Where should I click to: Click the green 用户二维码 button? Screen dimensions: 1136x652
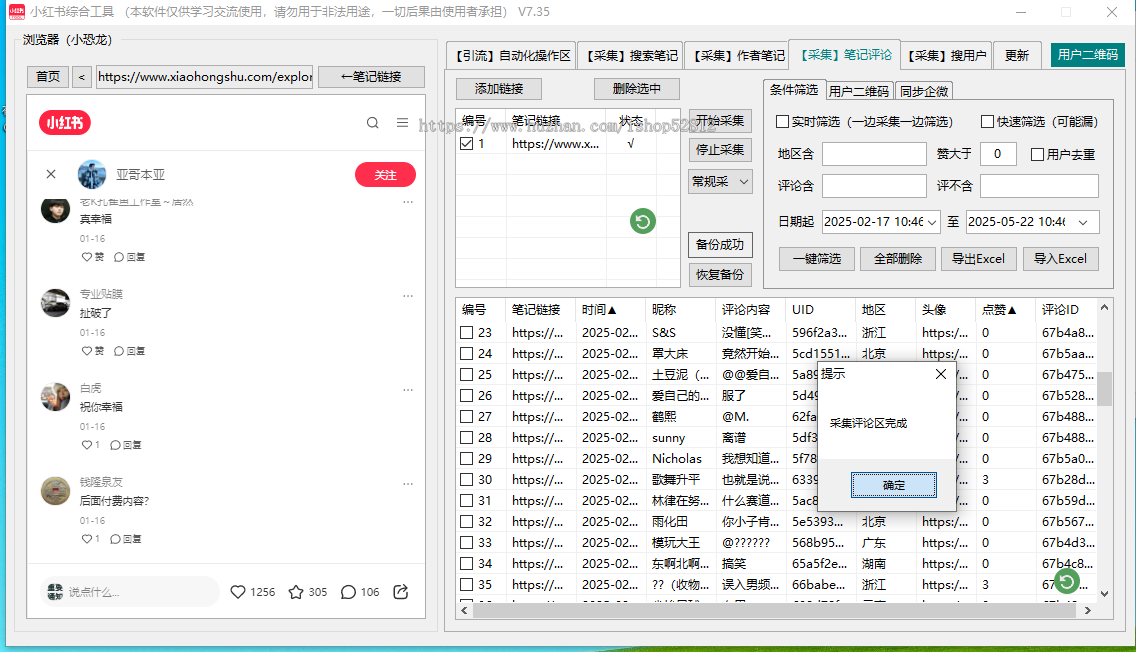click(1087, 55)
